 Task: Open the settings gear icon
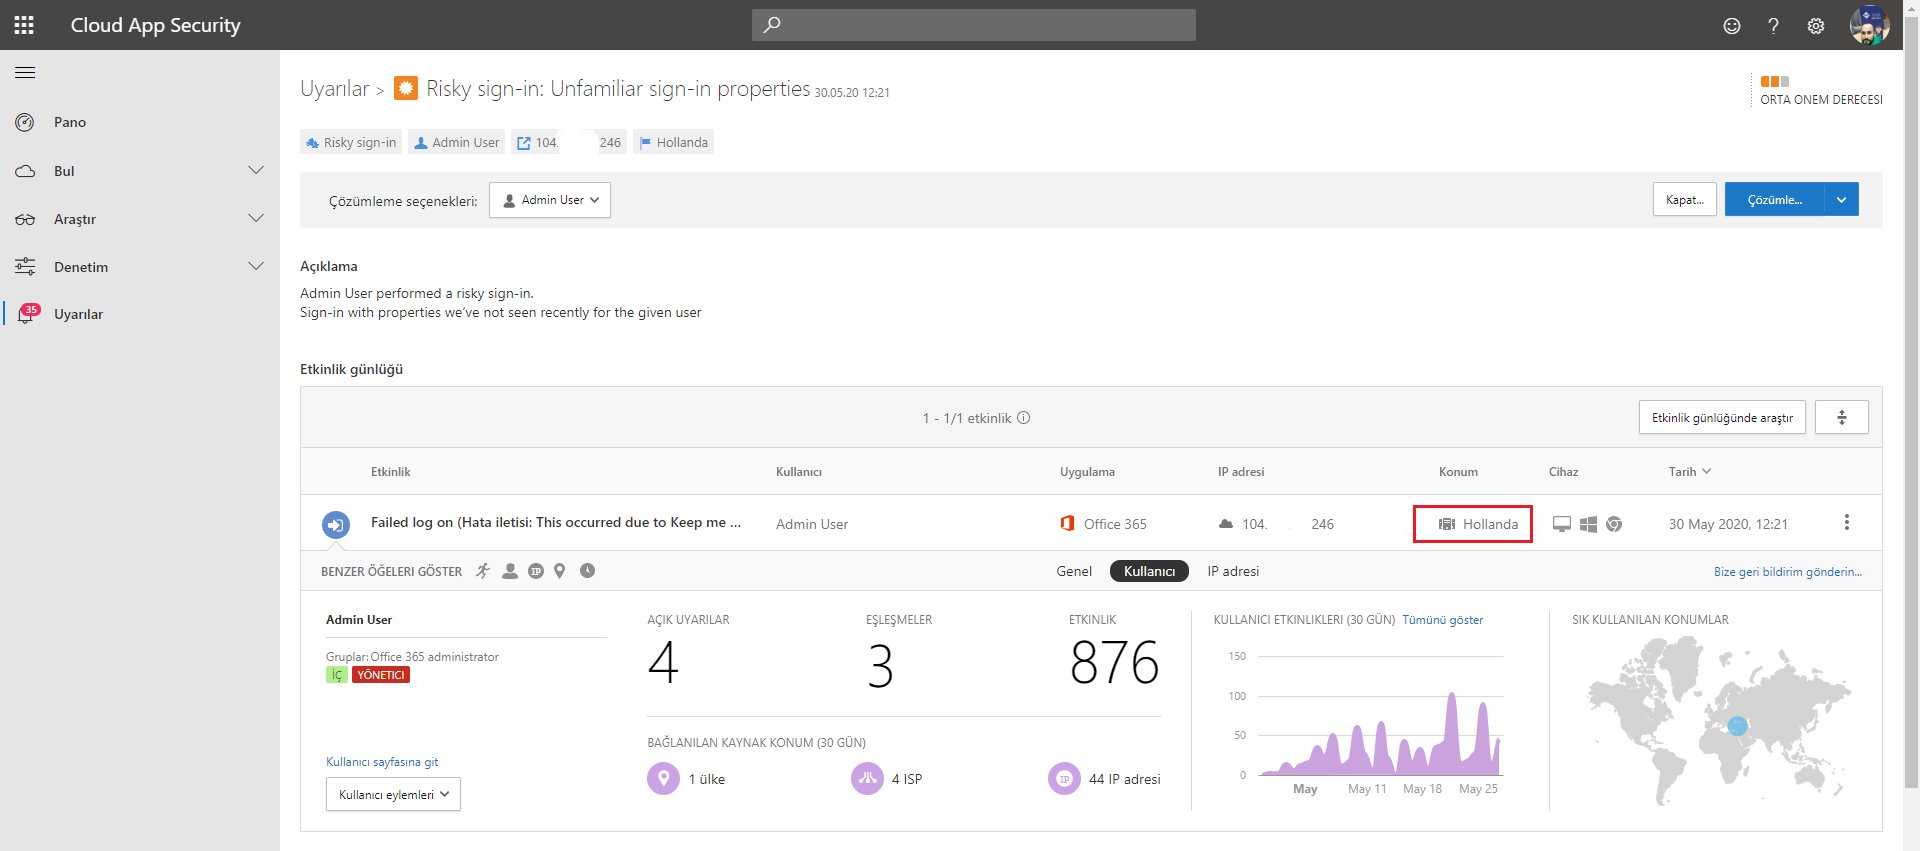pyautogui.click(x=1816, y=26)
